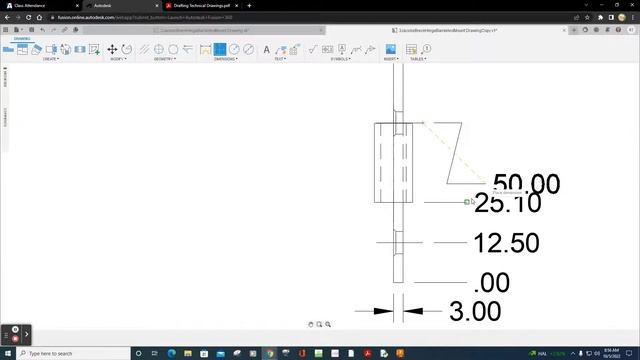The width and height of the screenshot is (640, 360).
Task: Select the Rotate tool
Action: (127, 49)
